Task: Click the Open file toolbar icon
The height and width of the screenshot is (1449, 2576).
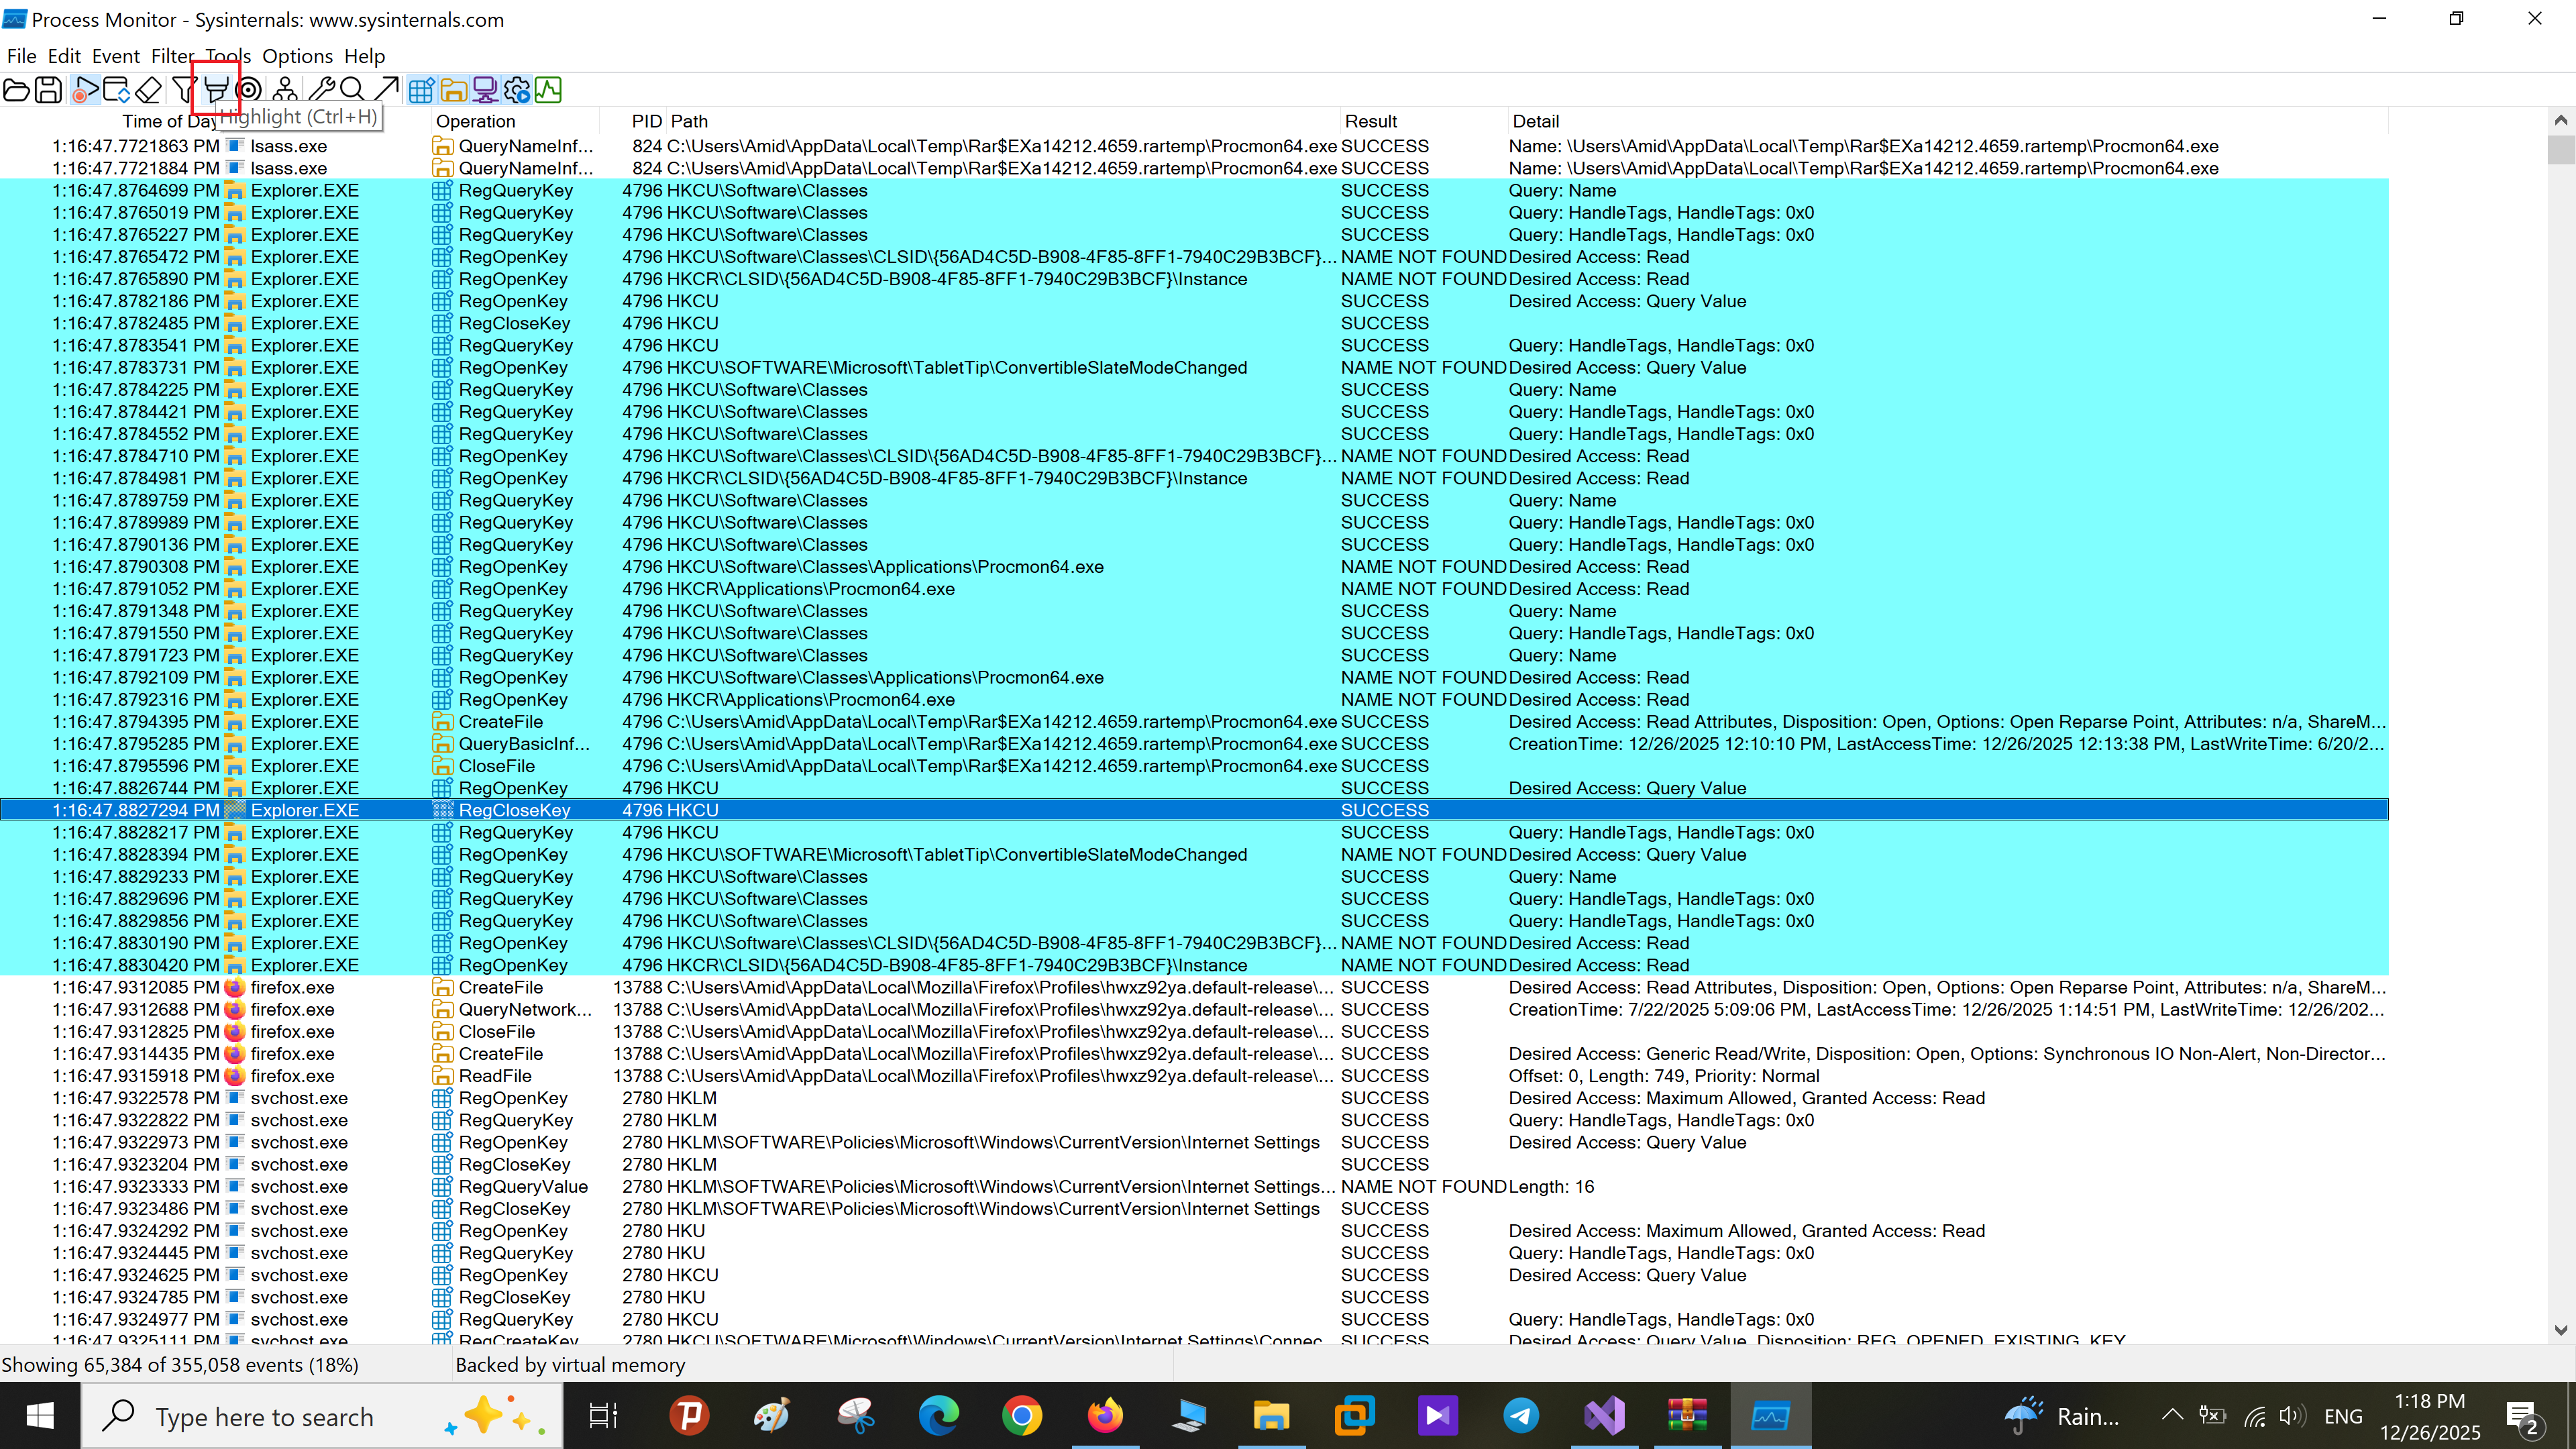Action: tap(17, 90)
